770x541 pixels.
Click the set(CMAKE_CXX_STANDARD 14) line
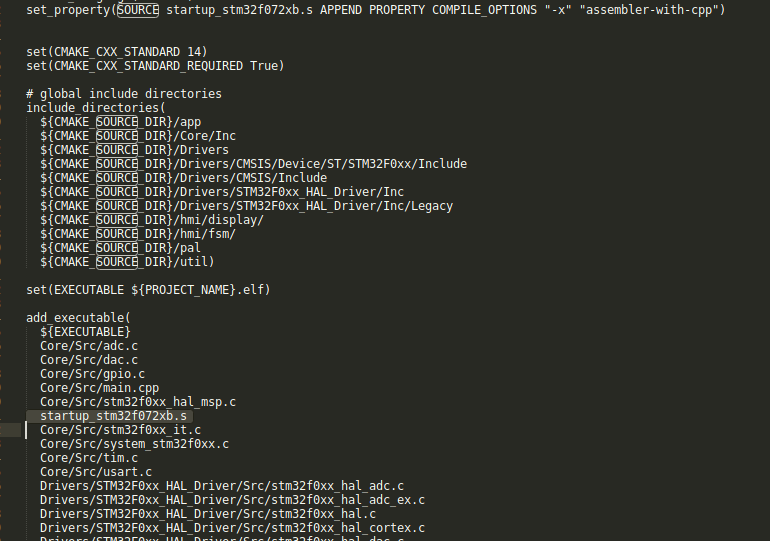click(x=117, y=52)
